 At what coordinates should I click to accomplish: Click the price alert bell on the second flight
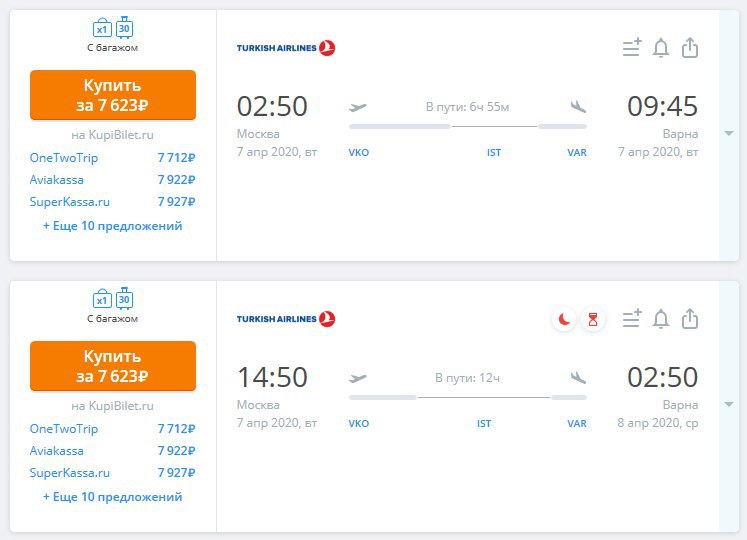pyautogui.click(x=660, y=319)
